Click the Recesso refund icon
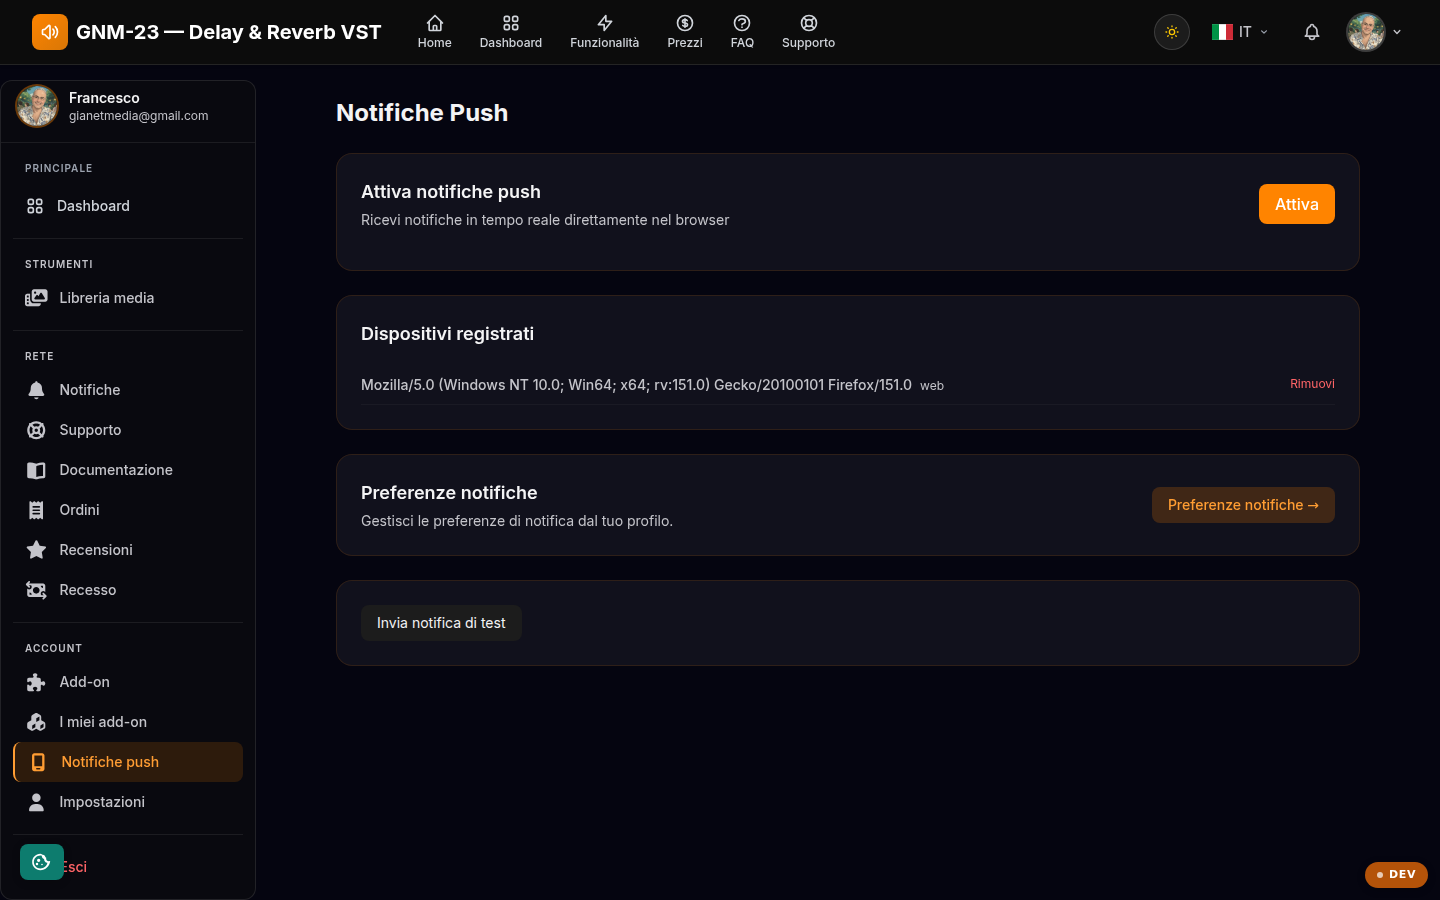 36,590
